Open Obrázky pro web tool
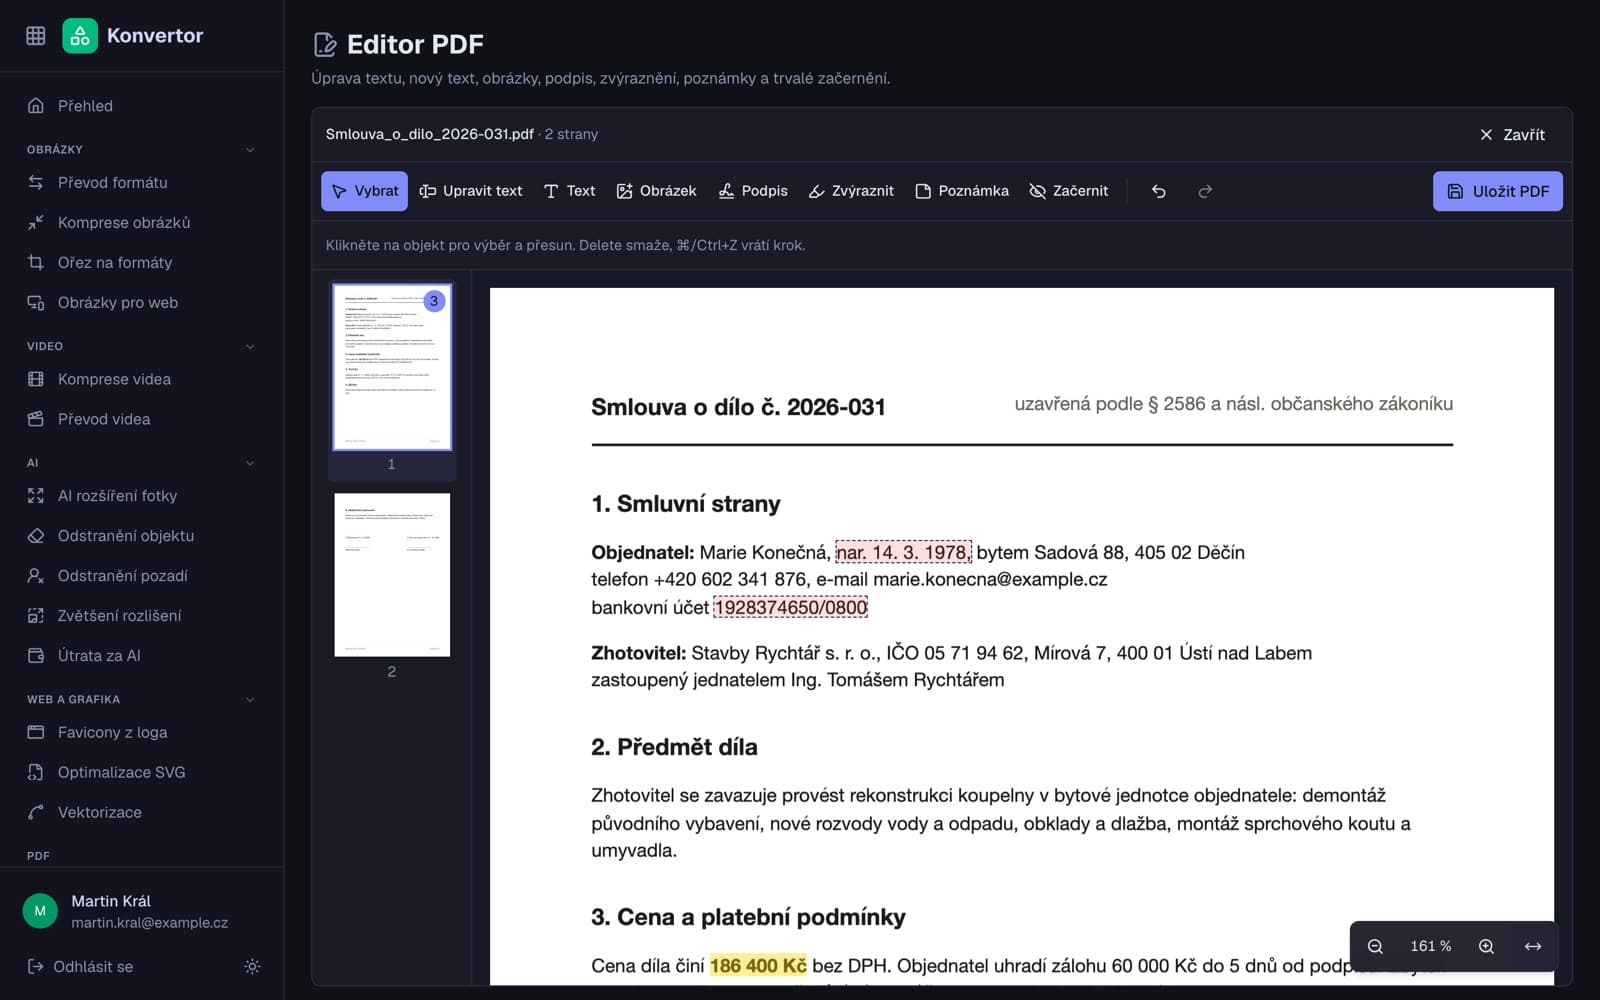 [142, 303]
